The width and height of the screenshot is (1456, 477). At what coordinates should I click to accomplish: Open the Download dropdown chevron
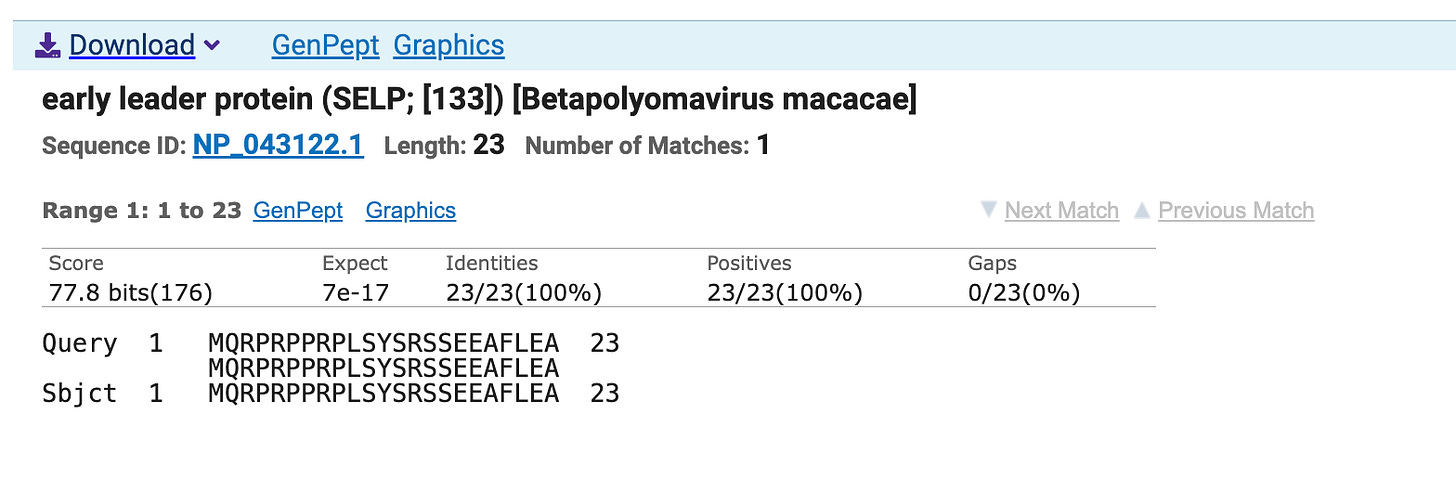(x=211, y=46)
